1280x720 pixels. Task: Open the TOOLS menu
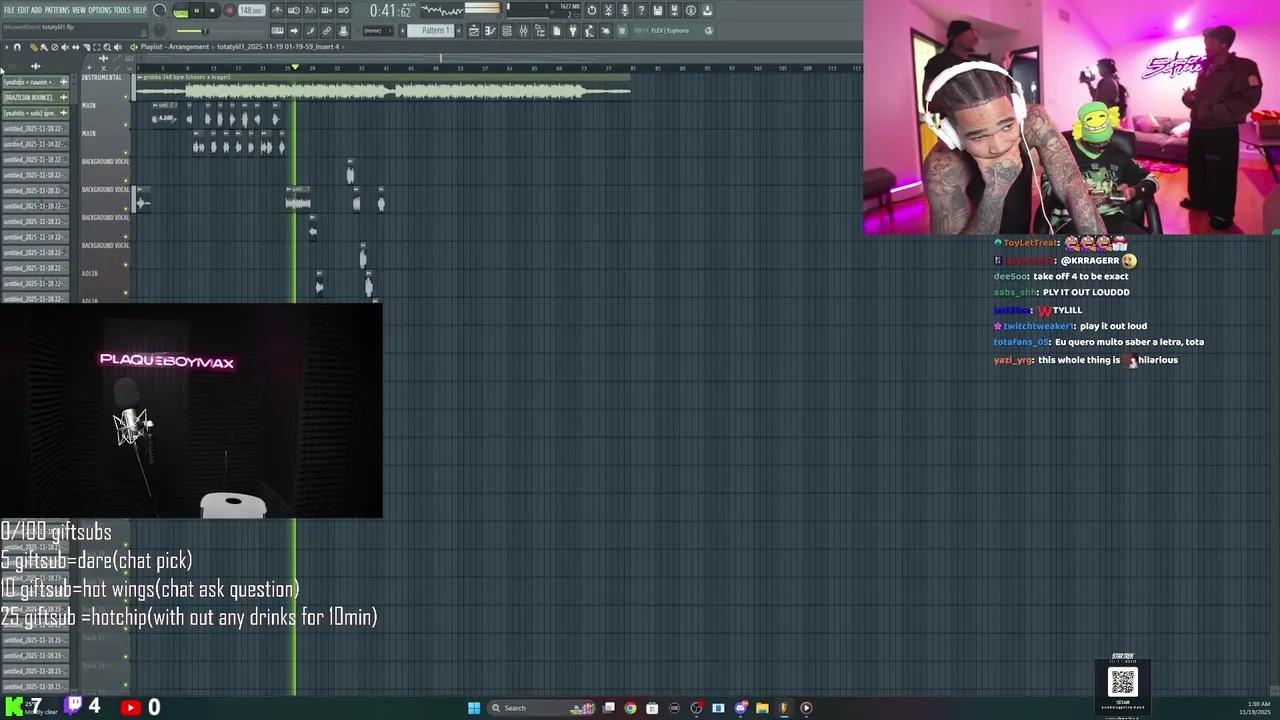[122, 10]
